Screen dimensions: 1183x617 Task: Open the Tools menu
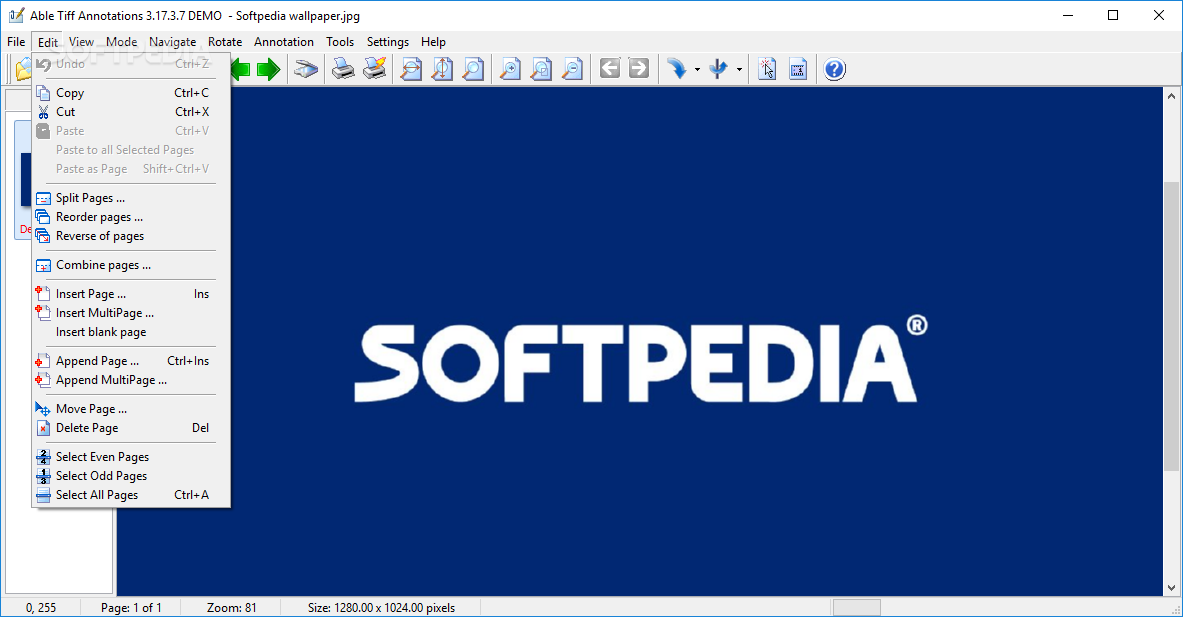coord(340,41)
